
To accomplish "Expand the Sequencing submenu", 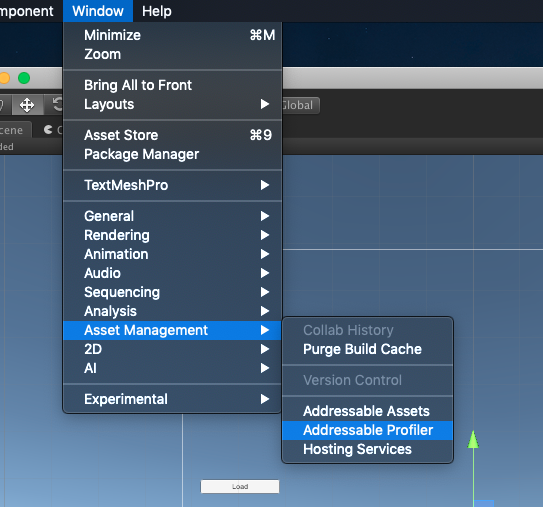I will [x=172, y=292].
